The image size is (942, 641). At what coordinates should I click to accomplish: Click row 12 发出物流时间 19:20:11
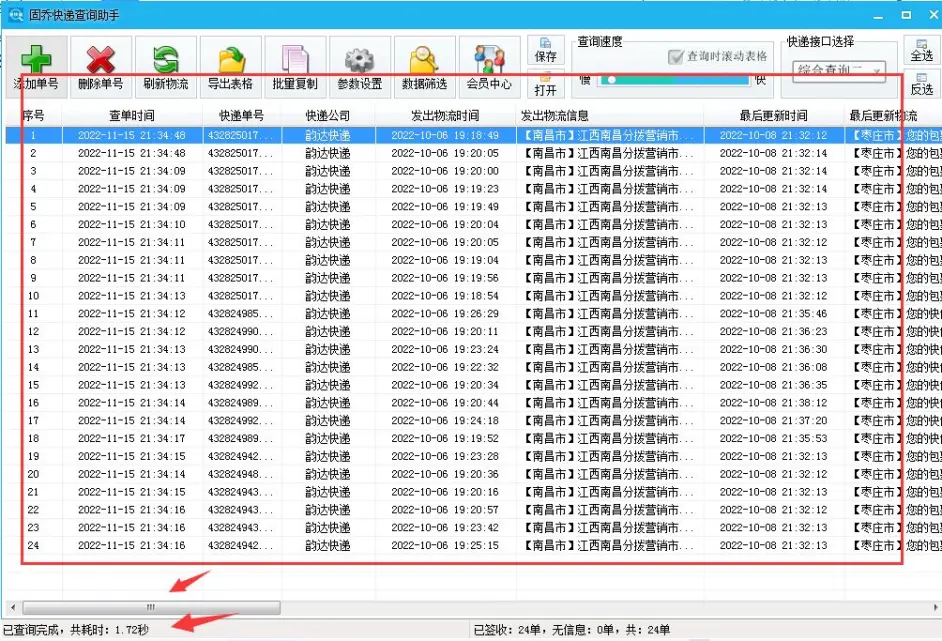point(445,332)
